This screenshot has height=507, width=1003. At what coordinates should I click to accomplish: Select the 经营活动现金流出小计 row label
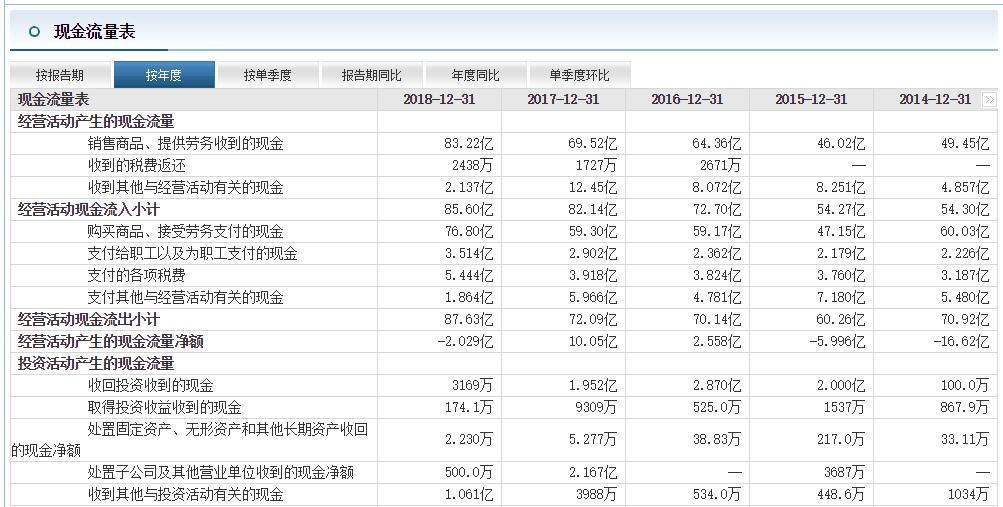[x=88, y=319]
